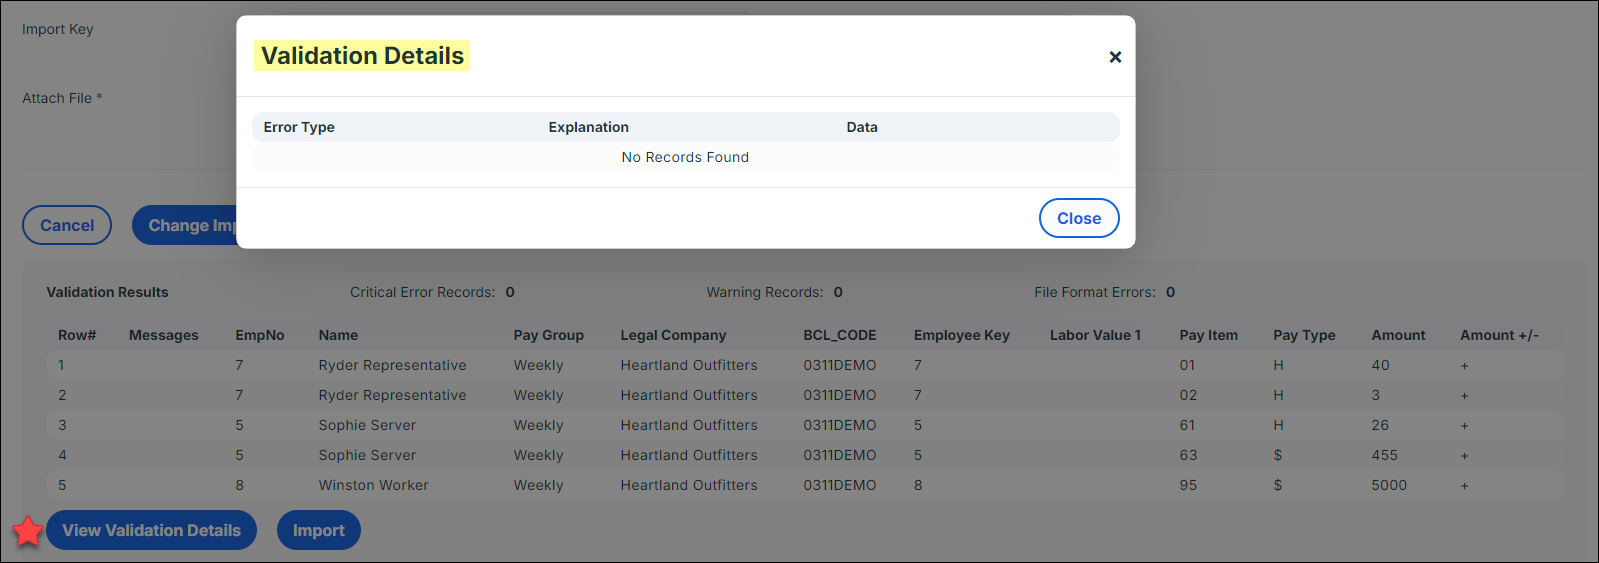Click the View Validation Details button
1599x563 pixels.
pyautogui.click(x=151, y=531)
